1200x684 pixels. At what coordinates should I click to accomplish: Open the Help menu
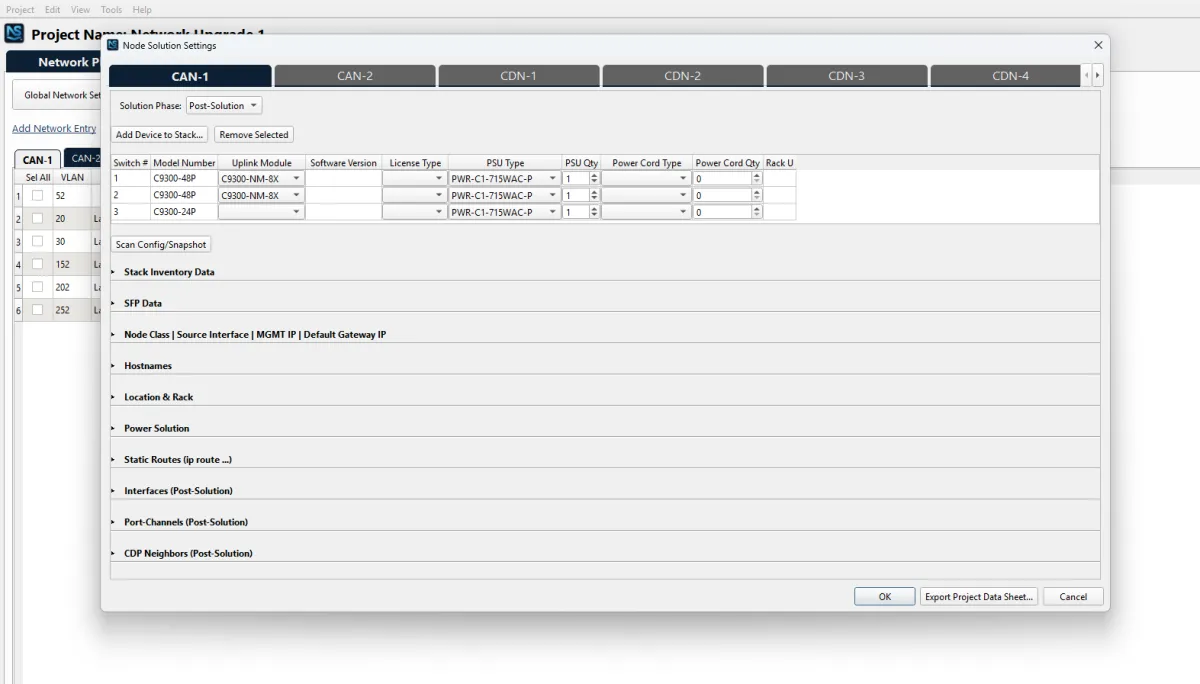click(142, 9)
